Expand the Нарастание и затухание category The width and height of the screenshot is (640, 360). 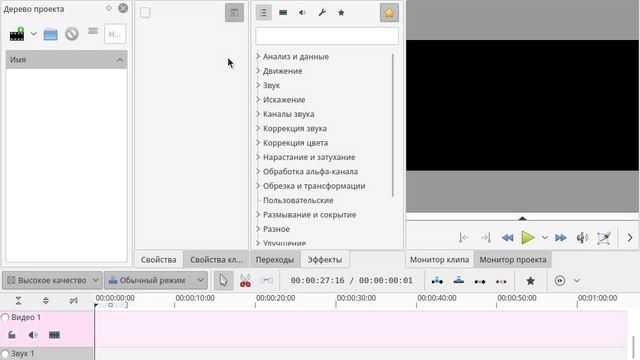(258, 157)
